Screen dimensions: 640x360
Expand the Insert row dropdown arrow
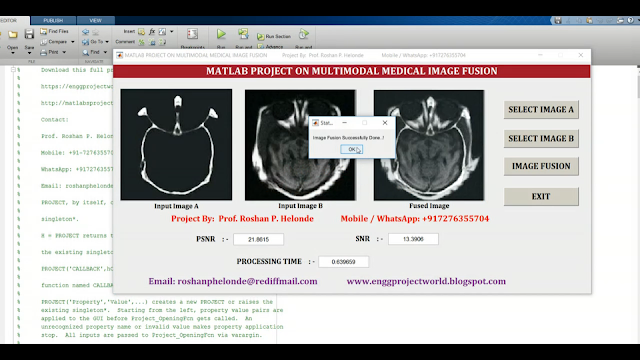click(x=171, y=31)
